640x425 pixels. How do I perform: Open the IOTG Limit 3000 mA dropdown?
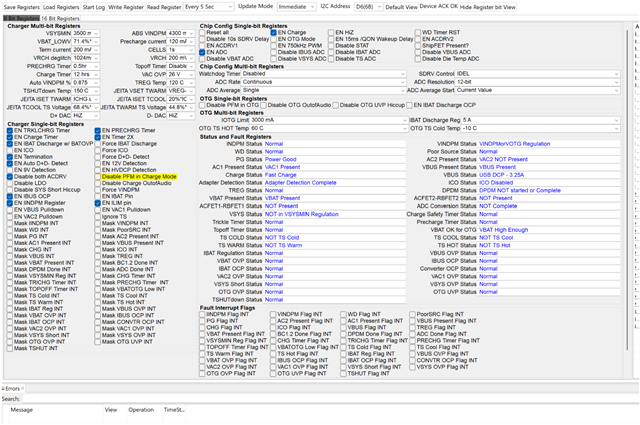[x=330, y=120]
